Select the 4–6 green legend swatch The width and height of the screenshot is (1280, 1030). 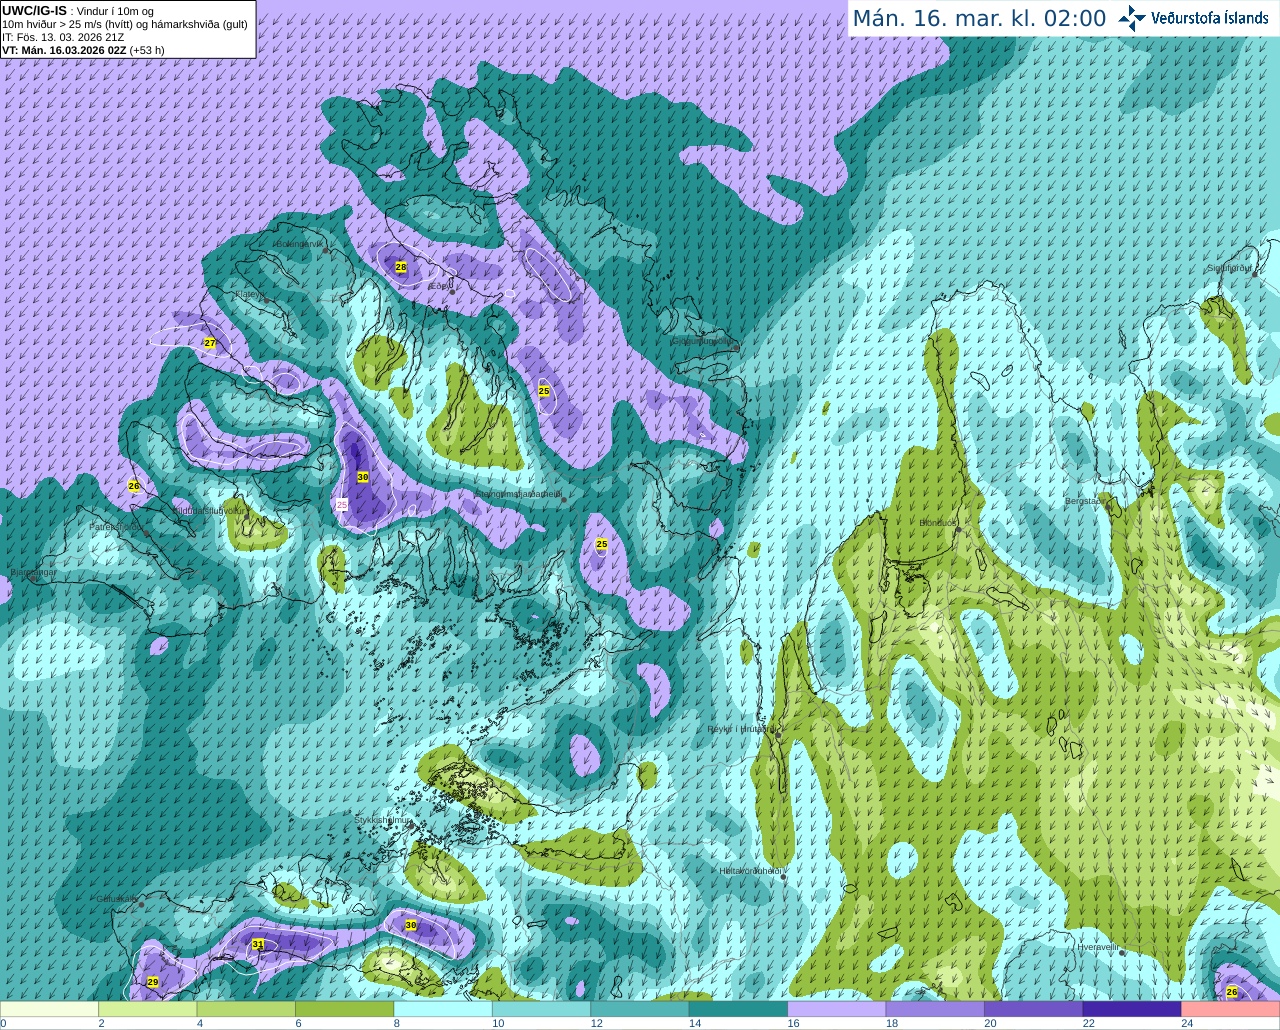[x=246, y=1009]
